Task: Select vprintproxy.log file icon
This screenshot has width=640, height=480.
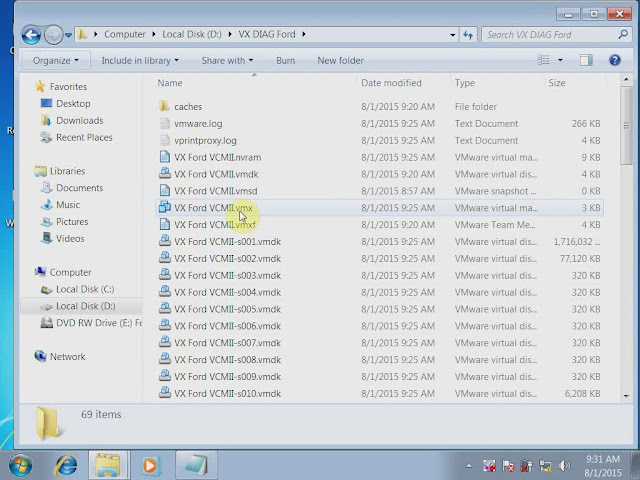Action: [164, 140]
